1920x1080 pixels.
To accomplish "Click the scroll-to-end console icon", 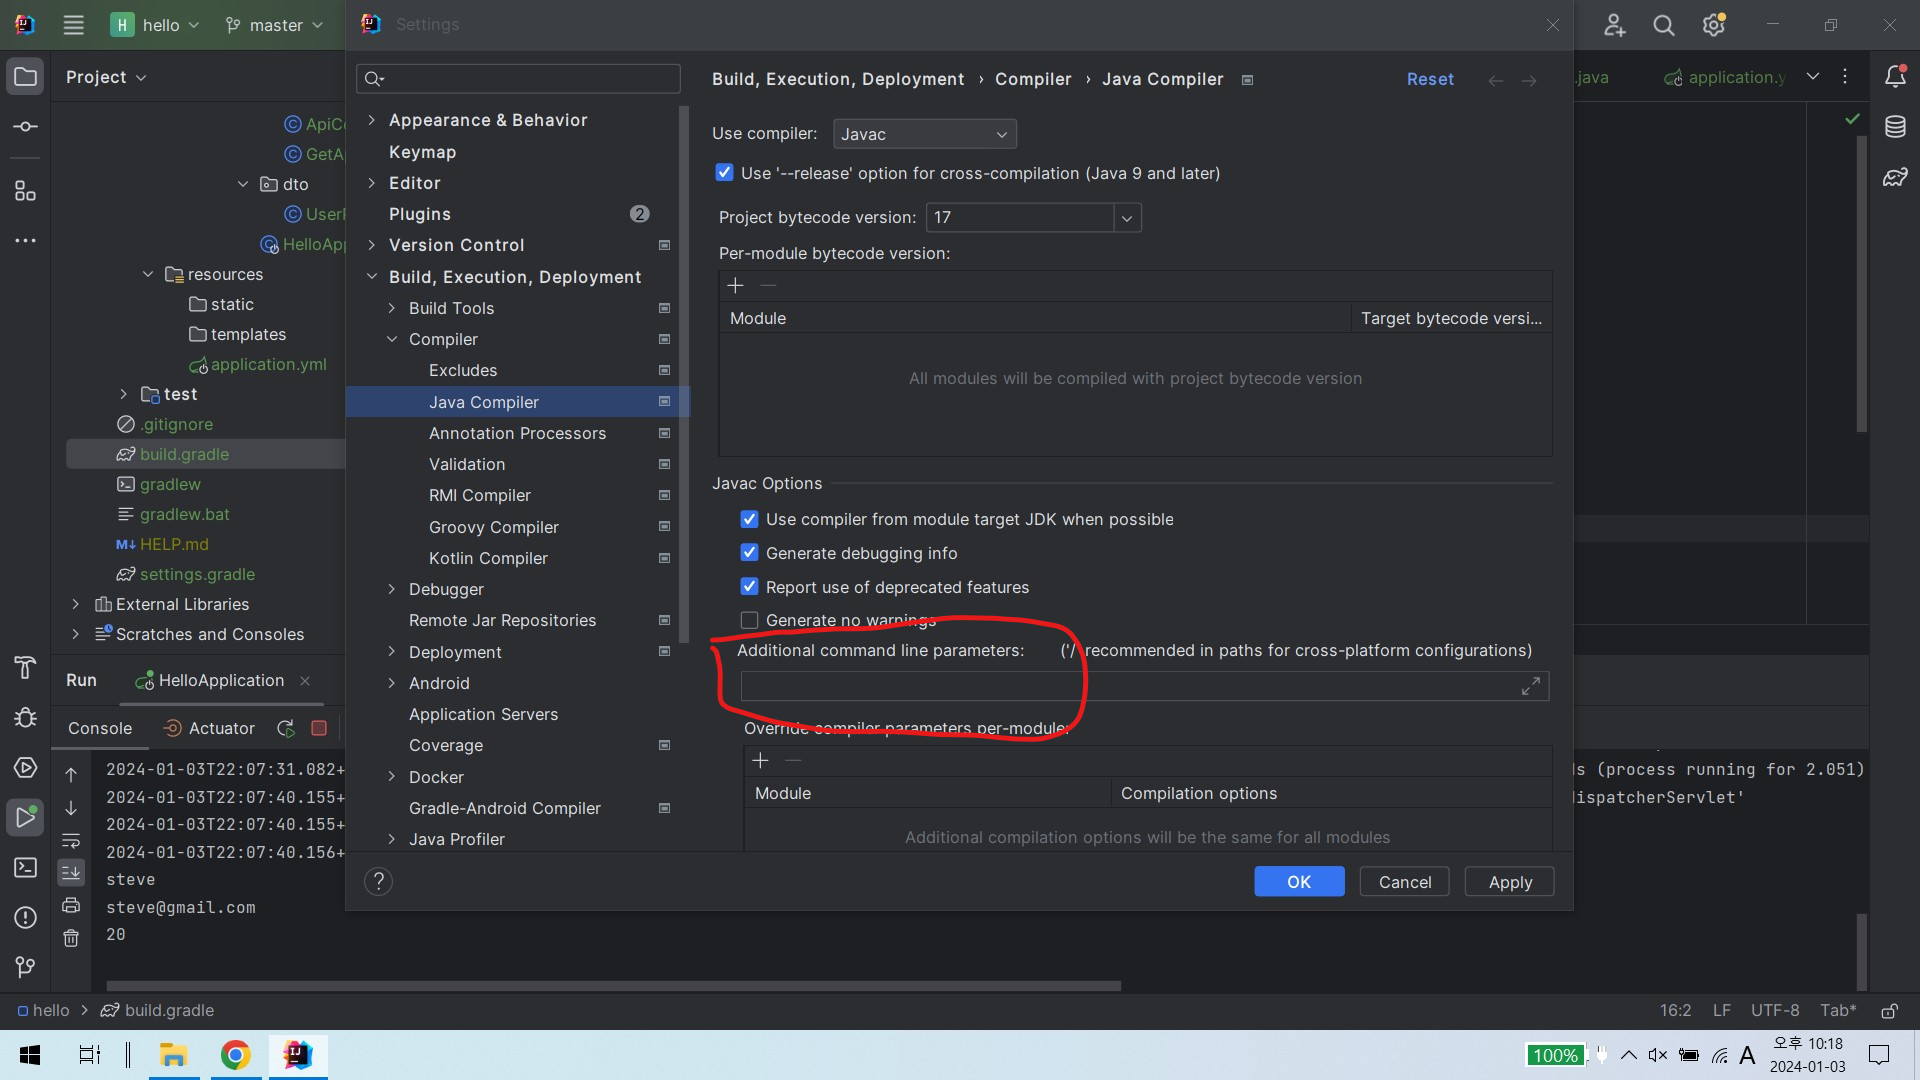I will (71, 872).
